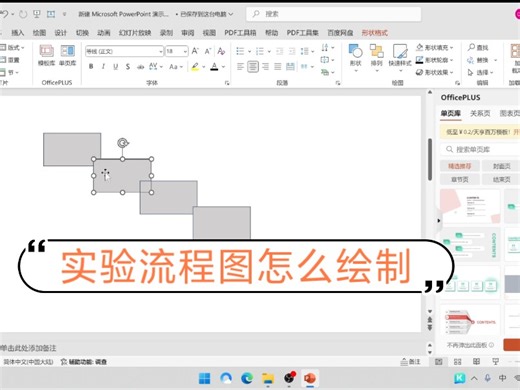Click rotate handle of selected rectangle
The image size is (520, 390).
pos(123,143)
